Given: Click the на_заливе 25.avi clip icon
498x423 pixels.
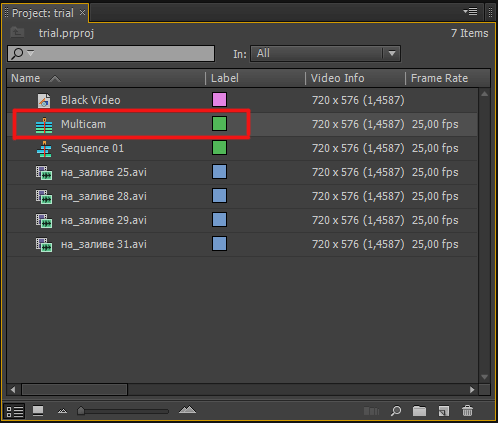Looking at the screenshot, I should (x=44, y=173).
